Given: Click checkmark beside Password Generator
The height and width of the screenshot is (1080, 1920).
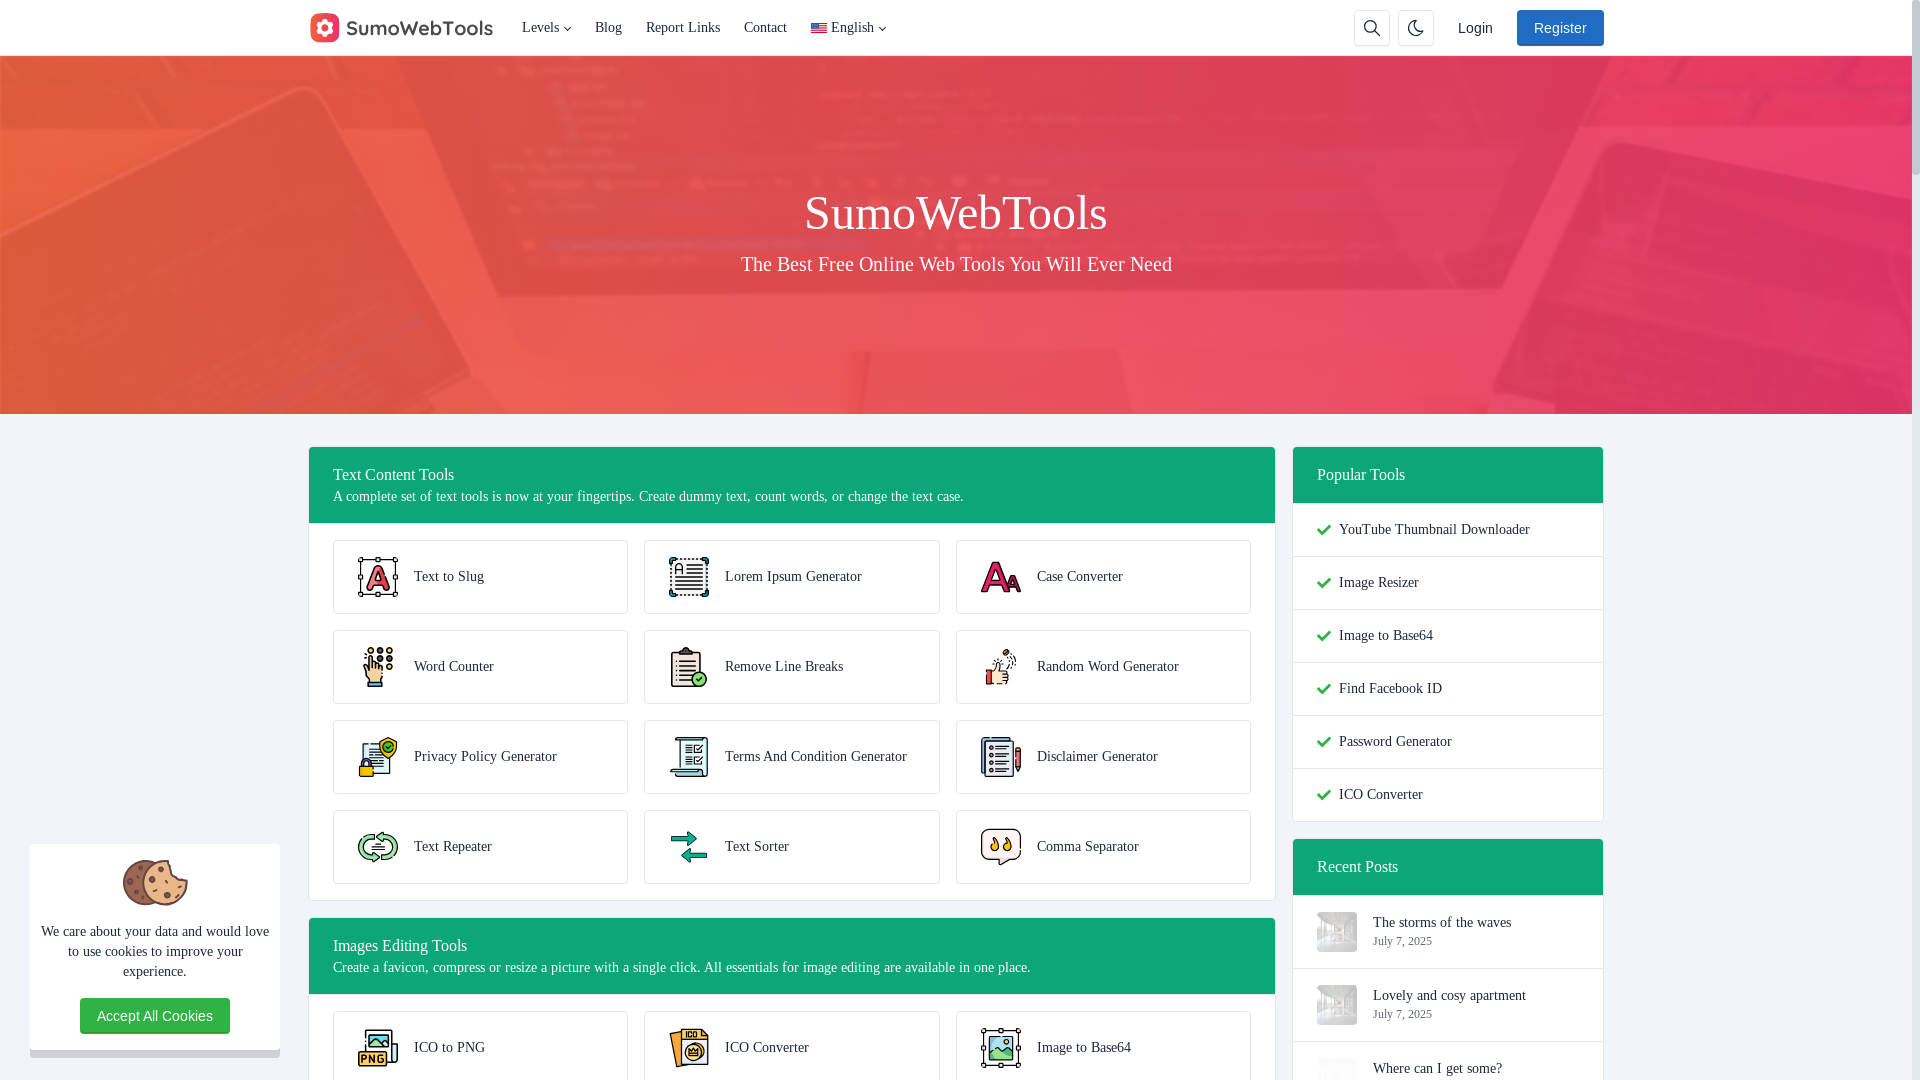Looking at the screenshot, I should coord(1324,742).
